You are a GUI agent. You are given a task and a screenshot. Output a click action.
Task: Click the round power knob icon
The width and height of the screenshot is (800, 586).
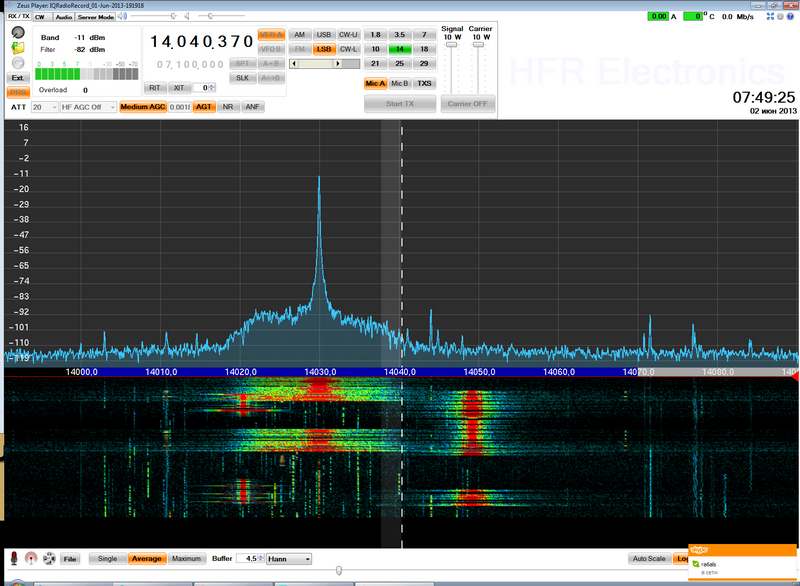coord(18,32)
